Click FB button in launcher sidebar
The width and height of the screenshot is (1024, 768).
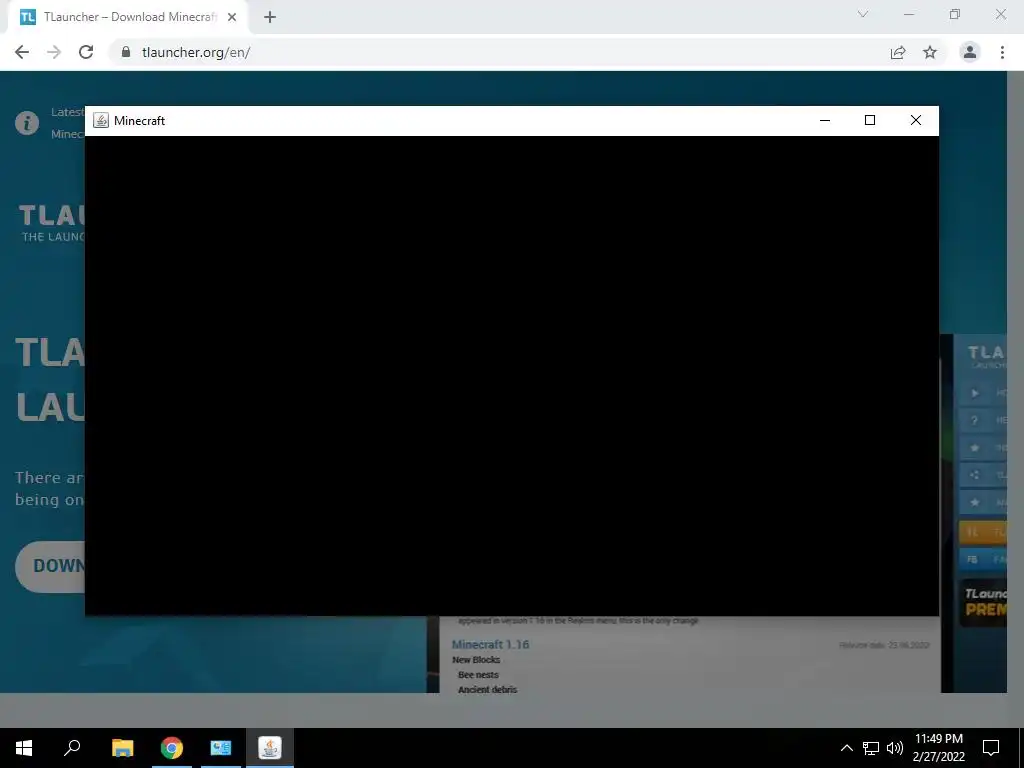[x=983, y=559]
